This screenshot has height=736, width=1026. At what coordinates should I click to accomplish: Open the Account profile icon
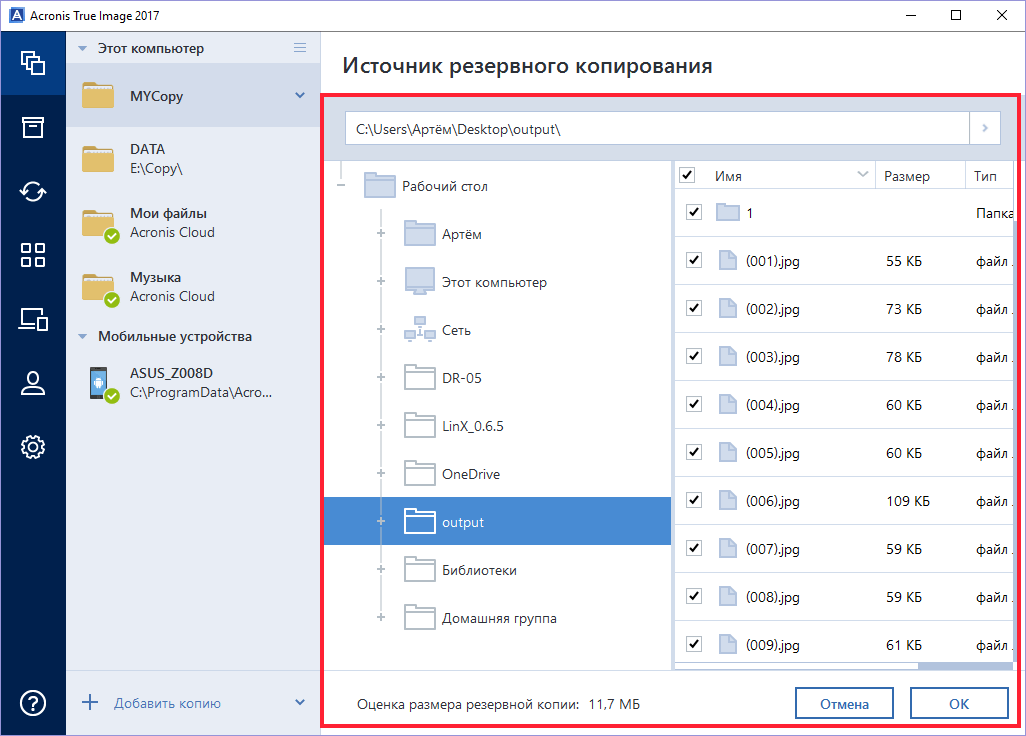pos(33,383)
